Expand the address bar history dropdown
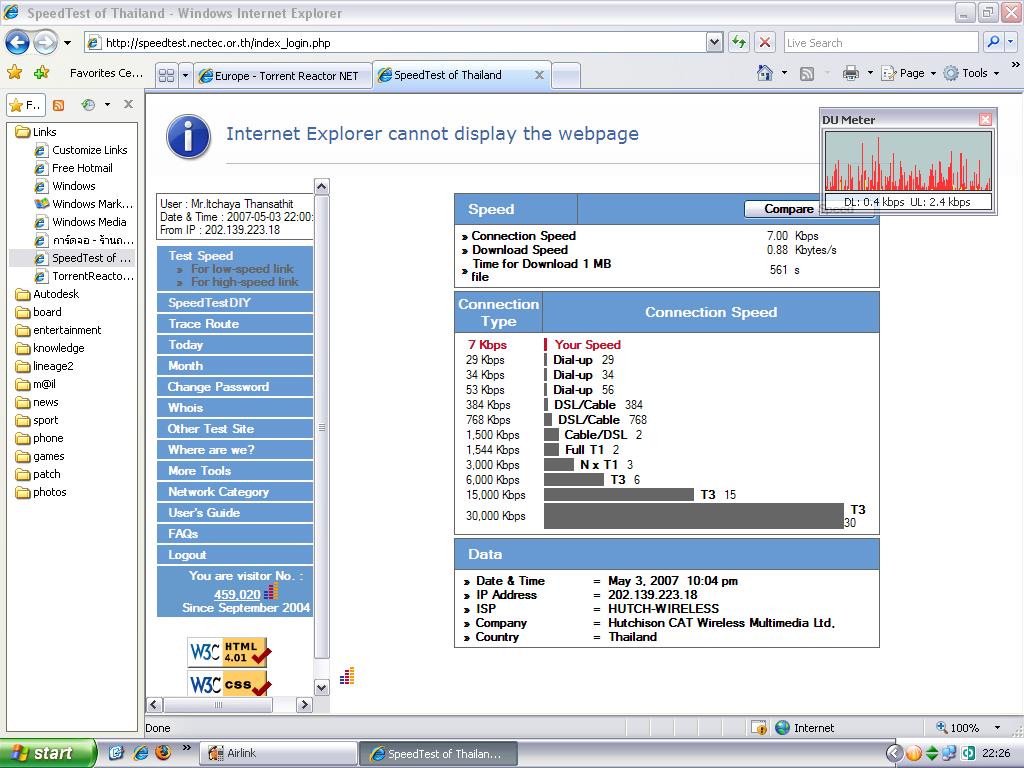 (x=714, y=43)
